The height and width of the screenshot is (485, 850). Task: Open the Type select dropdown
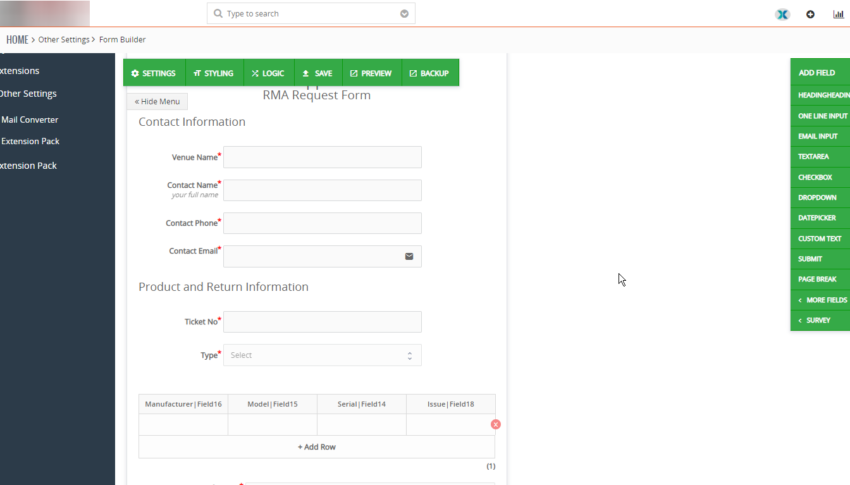click(323, 355)
